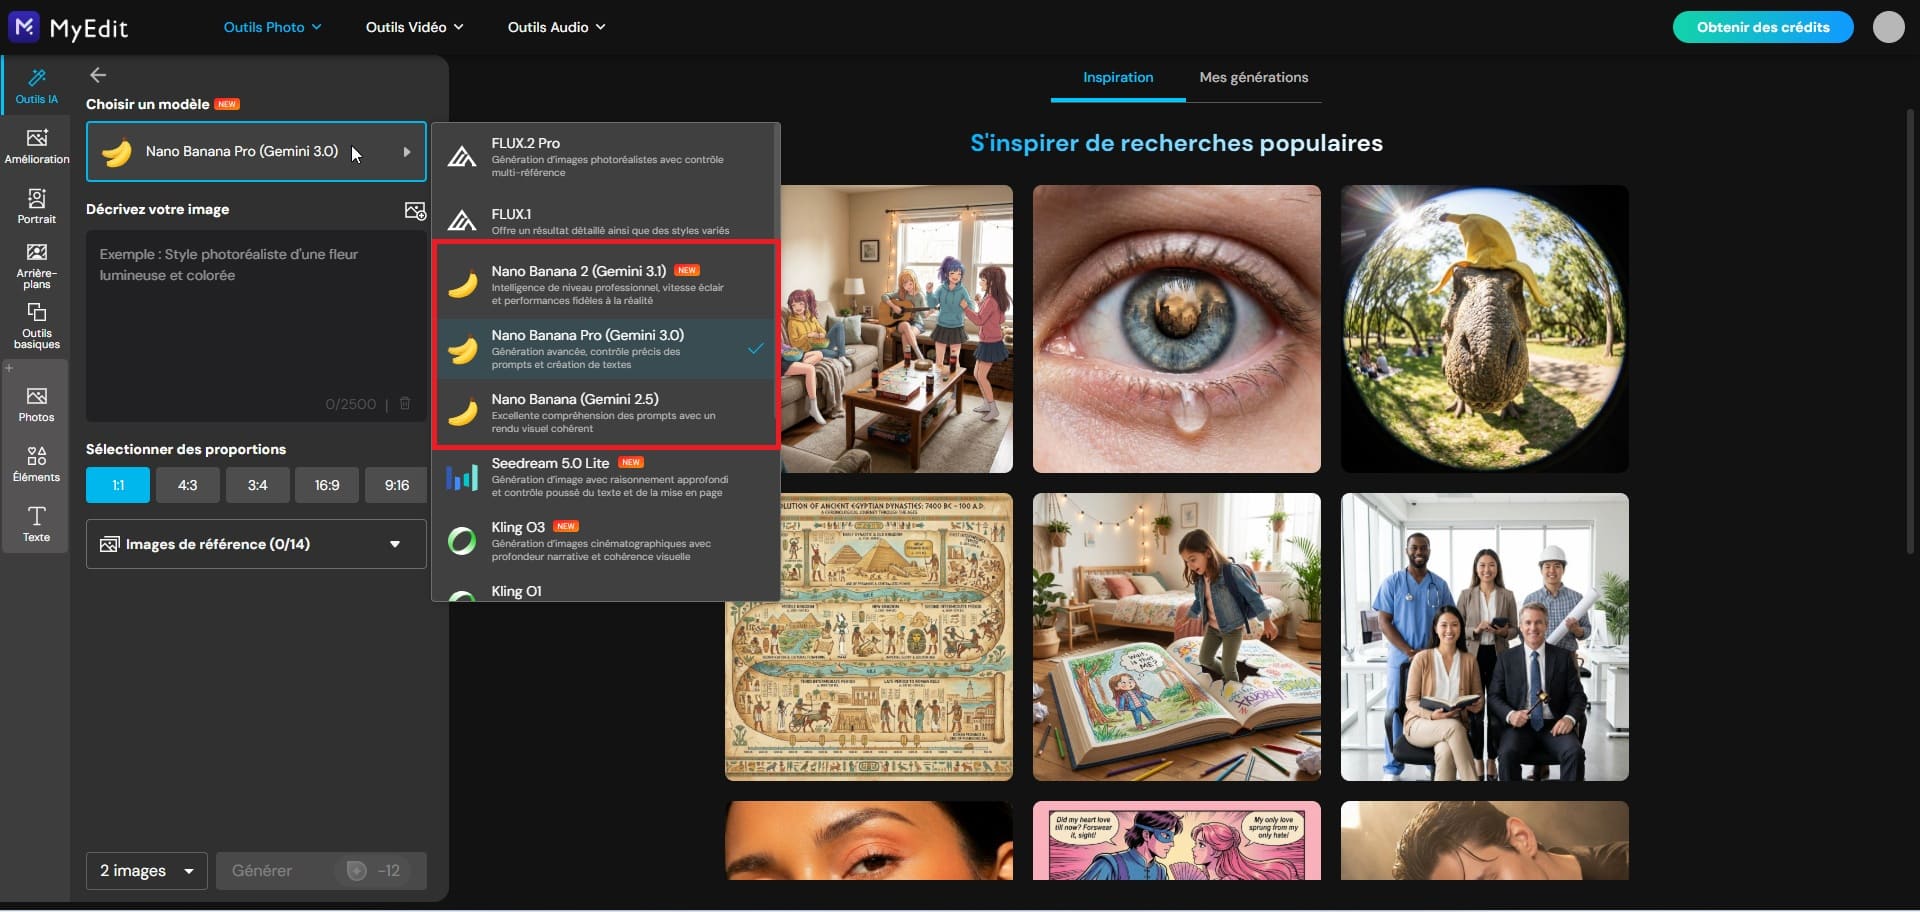Choose Nano Banana 2 (Gemini 3.1) model

[606, 285]
